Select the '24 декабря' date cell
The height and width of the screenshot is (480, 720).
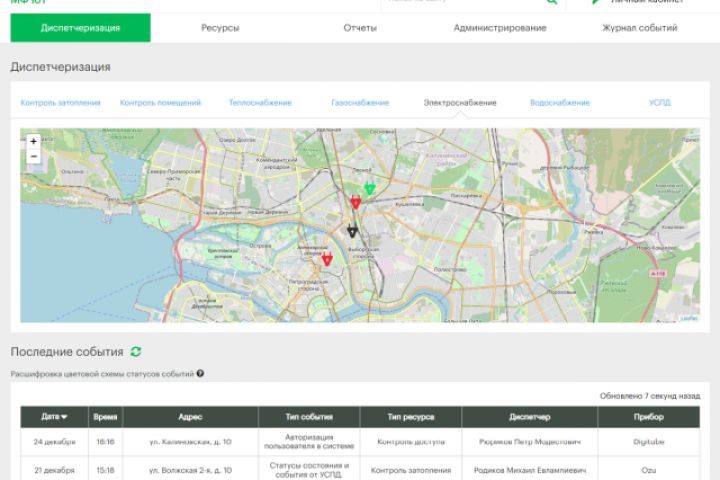[54, 442]
